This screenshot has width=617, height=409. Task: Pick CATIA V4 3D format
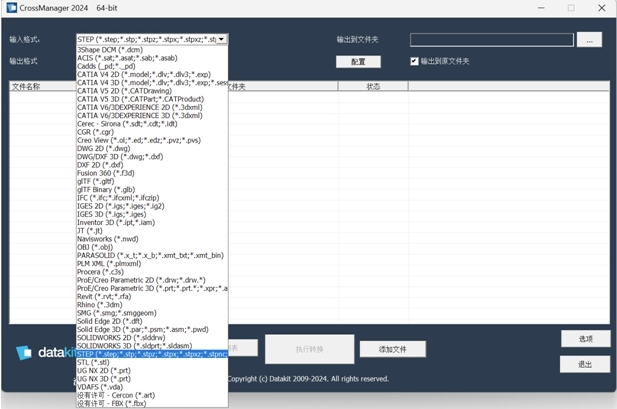152,83
